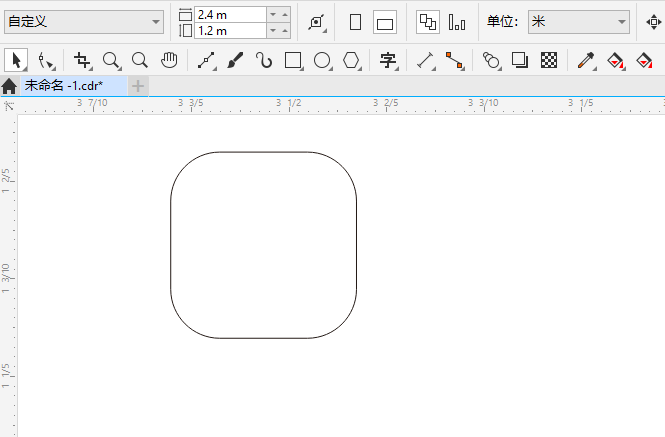
Task: Select the Text tool
Action: click(388, 61)
